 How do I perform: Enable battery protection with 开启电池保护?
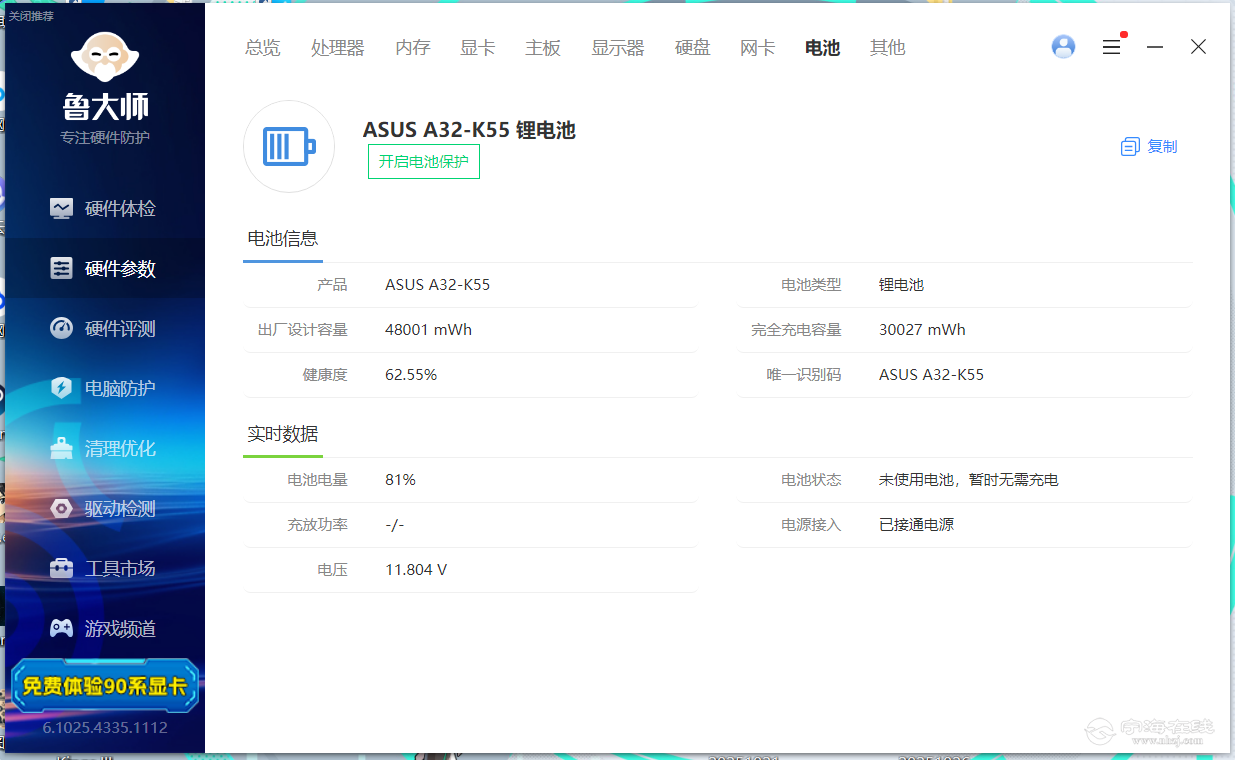(423, 162)
